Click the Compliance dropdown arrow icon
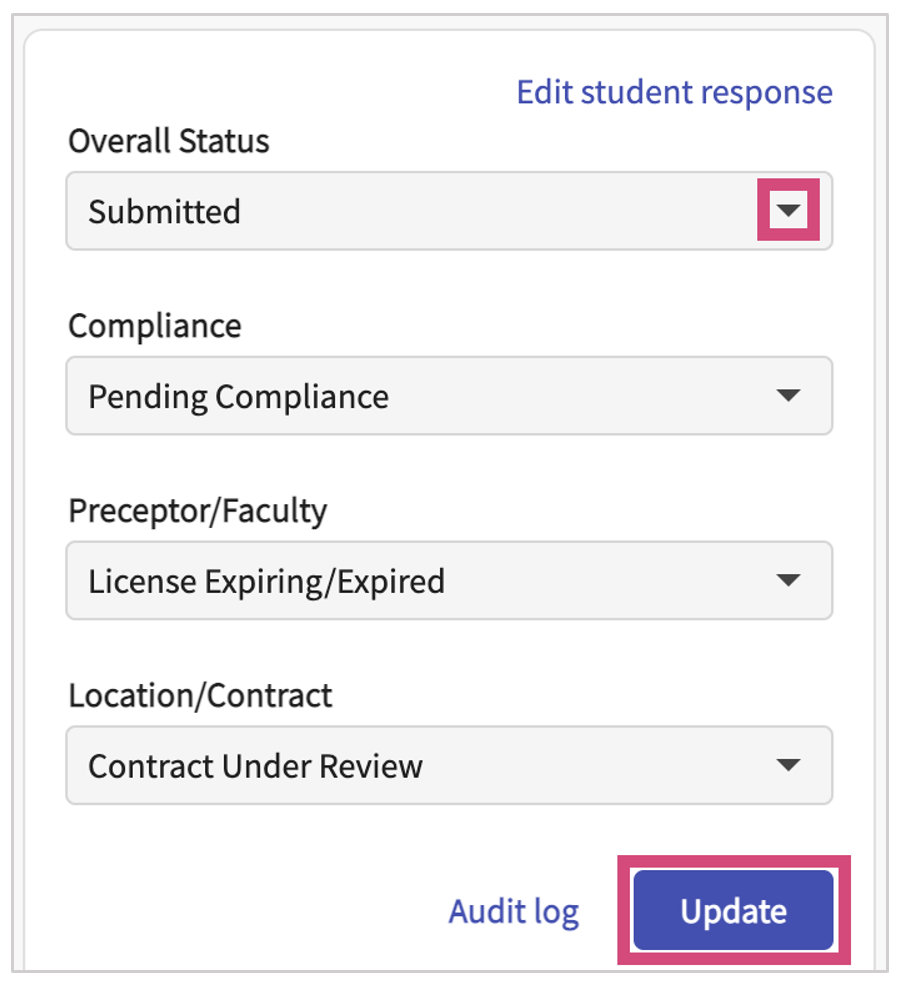 [789, 396]
